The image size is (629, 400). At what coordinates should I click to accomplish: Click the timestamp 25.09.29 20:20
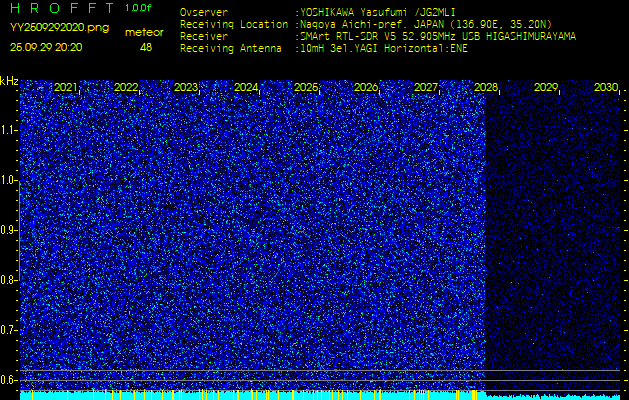[x=46, y=47]
